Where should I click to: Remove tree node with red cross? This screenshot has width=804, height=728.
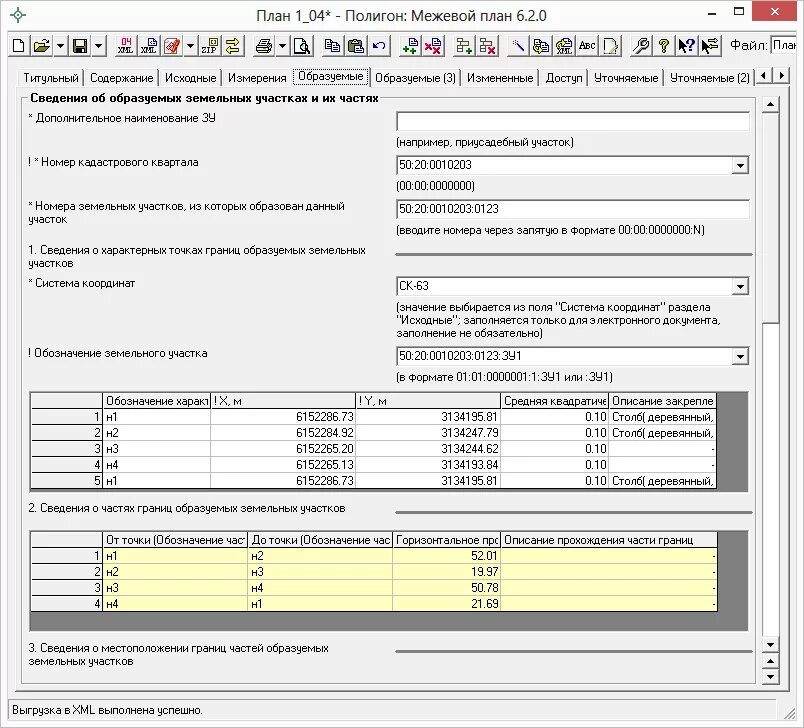pos(487,46)
